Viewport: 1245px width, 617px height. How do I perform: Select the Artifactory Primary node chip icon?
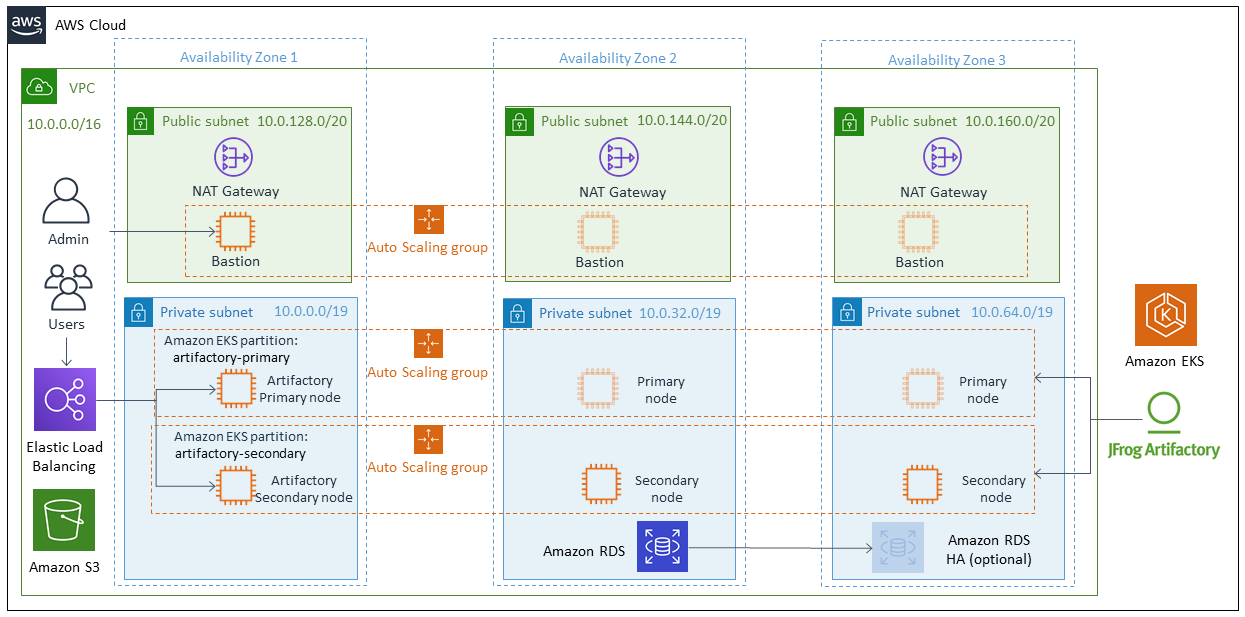pos(236,389)
